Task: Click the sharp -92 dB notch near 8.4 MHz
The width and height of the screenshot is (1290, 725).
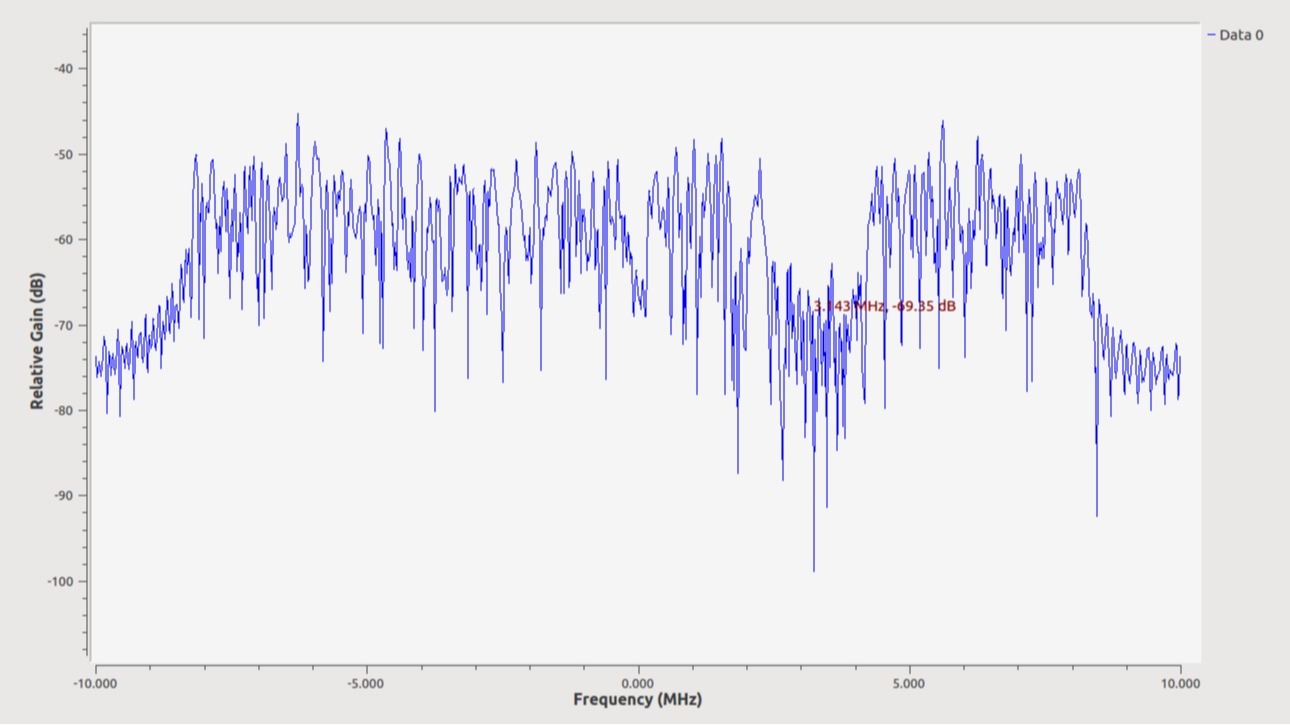Action: tap(1096, 514)
